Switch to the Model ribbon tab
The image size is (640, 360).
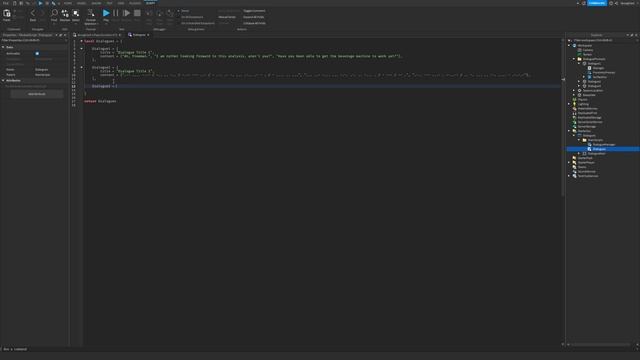point(81,3)
